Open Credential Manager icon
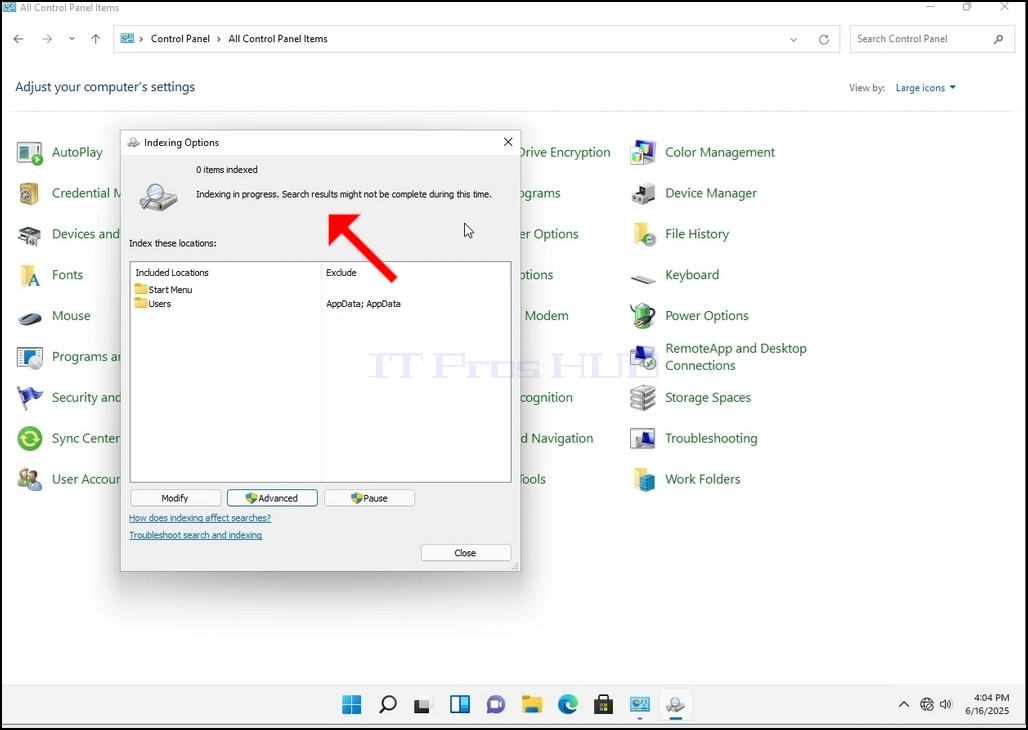Viewport: 1028px width, 730px height. point(30,193)
